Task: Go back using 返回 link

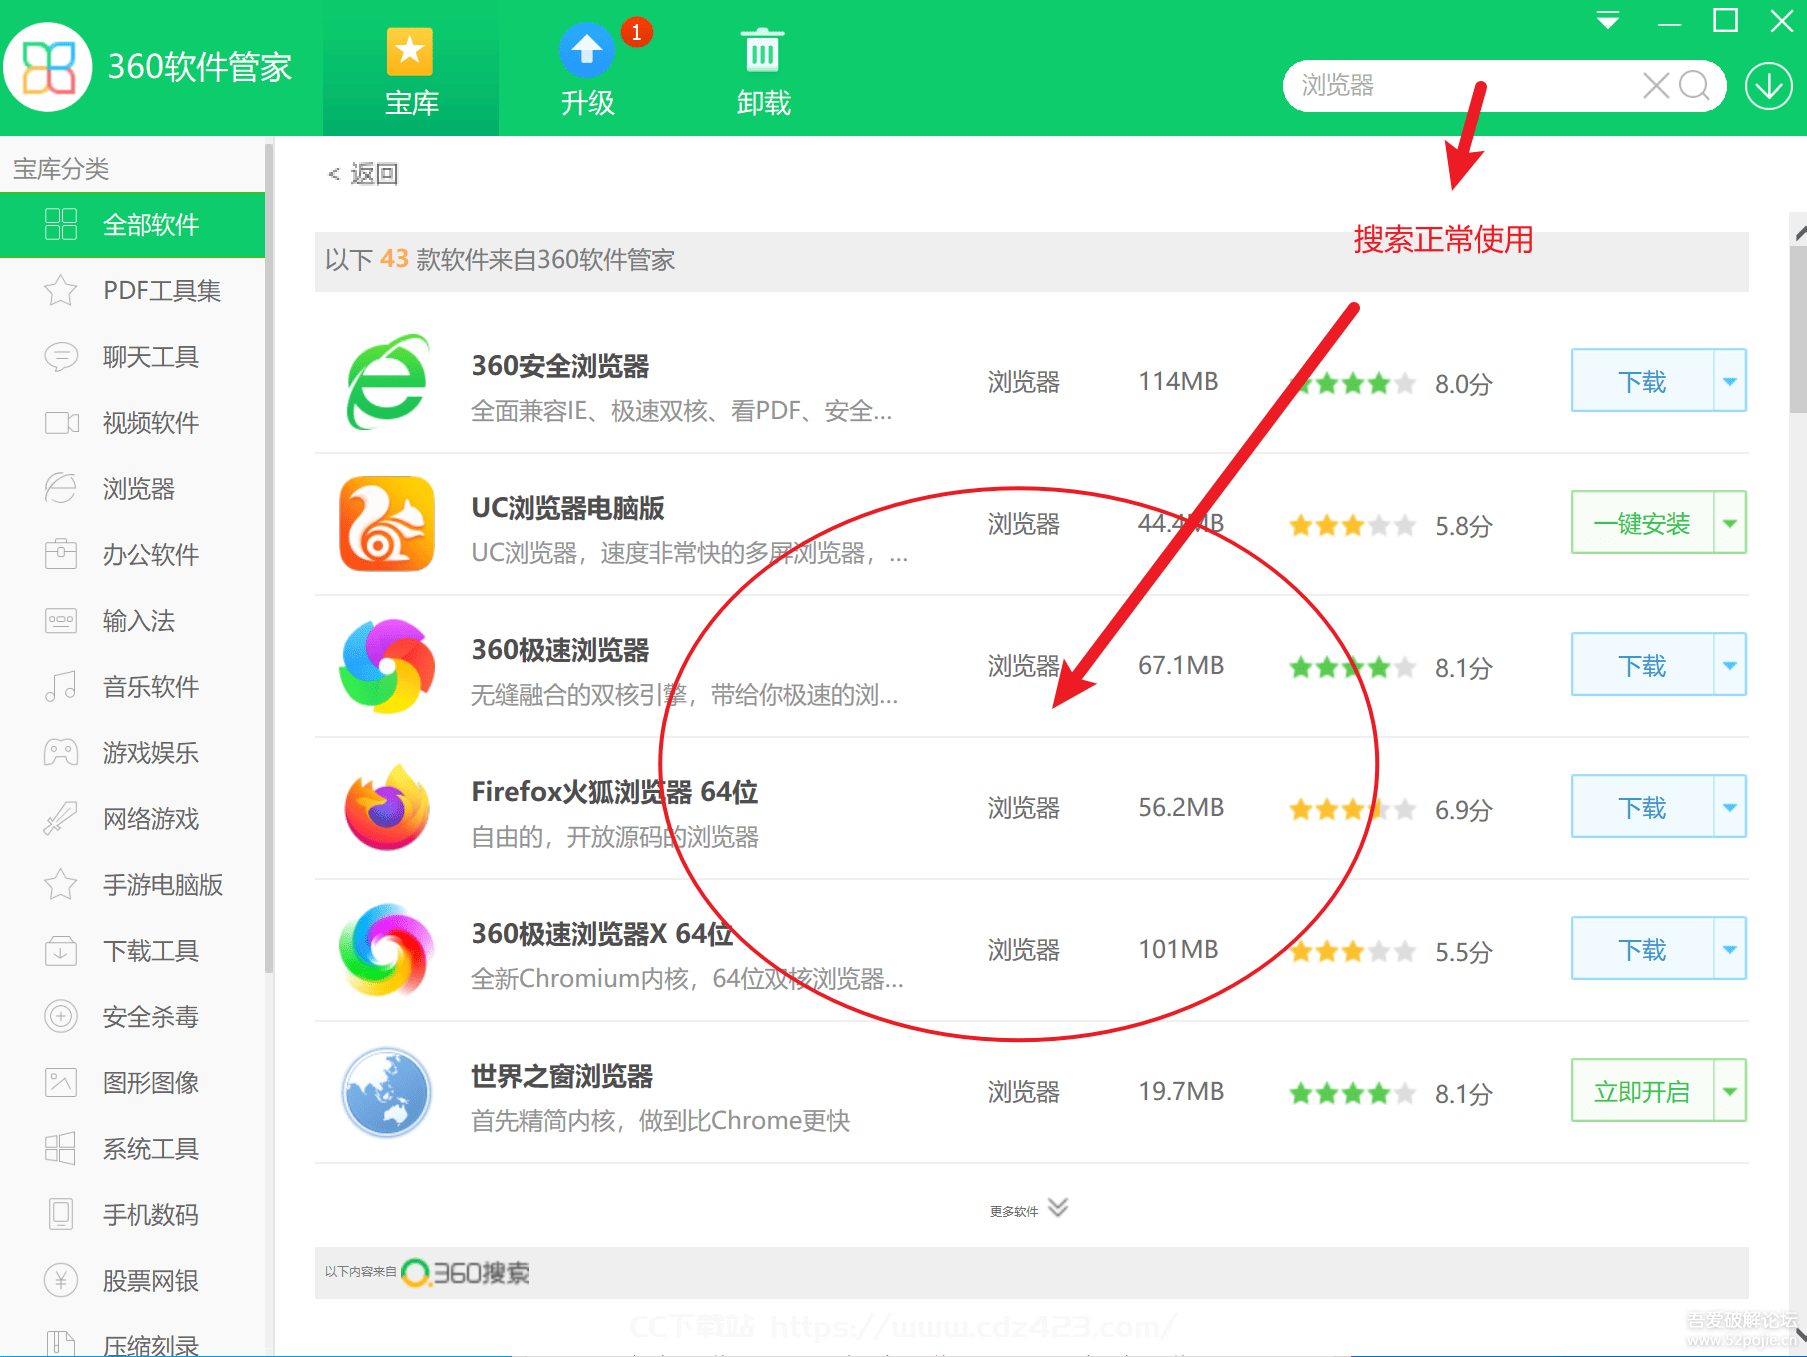Action: click(364, 174)
